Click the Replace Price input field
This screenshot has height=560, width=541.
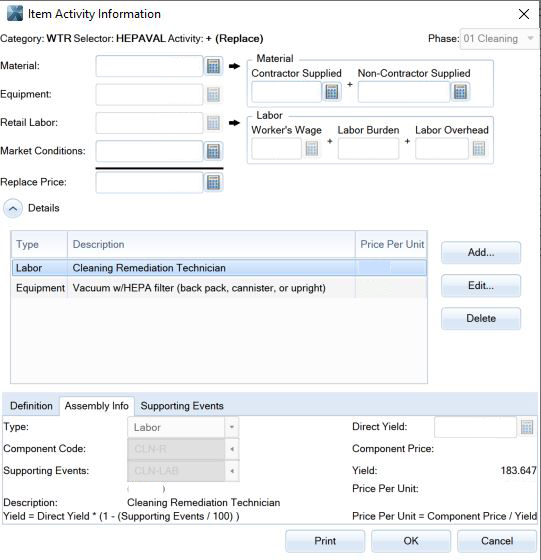pos(149,182)
